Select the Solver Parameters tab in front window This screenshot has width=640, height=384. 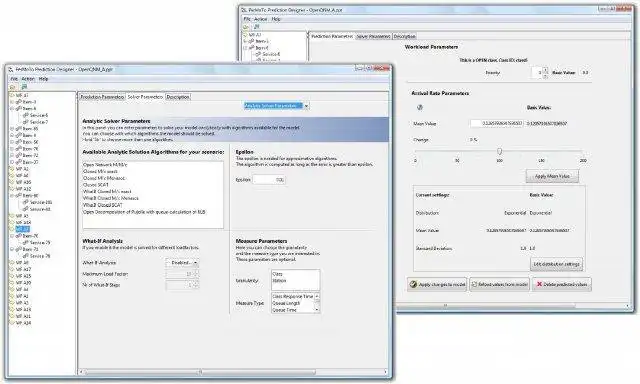[x=145, y=97]
